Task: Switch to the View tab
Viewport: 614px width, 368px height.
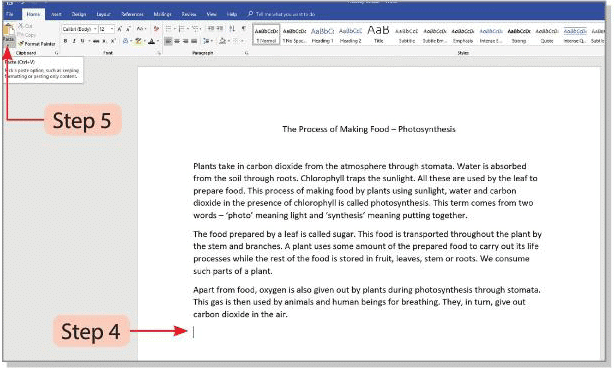Action: (211, 14)
